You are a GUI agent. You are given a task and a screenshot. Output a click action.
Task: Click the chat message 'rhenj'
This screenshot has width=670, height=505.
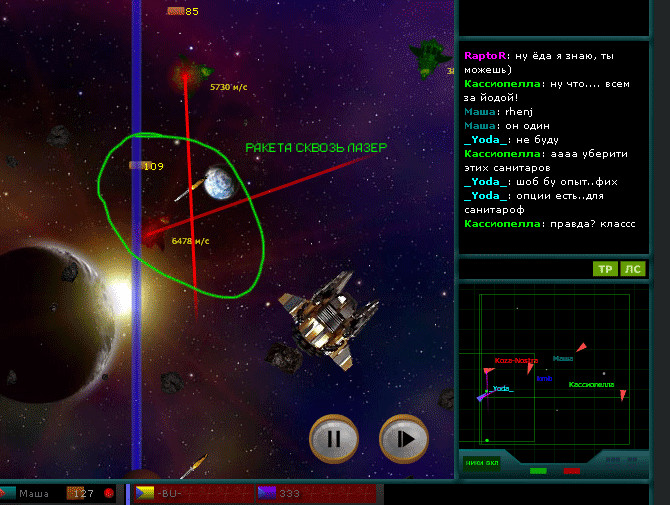click(519, 112)
